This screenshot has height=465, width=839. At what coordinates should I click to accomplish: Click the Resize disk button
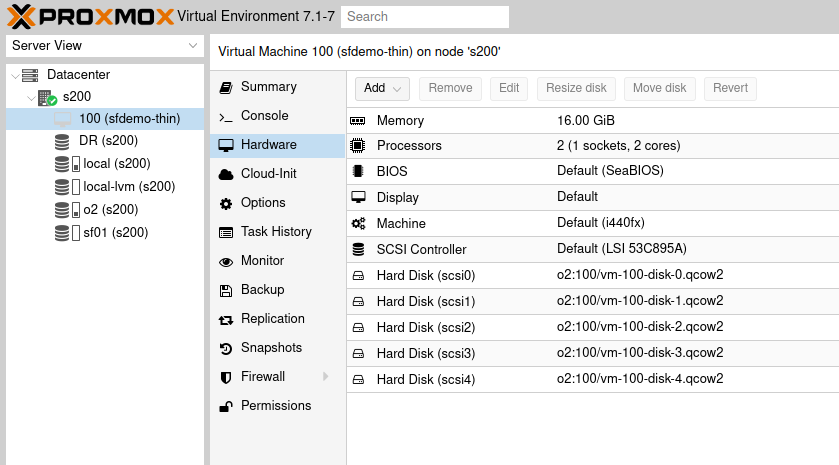576,88
